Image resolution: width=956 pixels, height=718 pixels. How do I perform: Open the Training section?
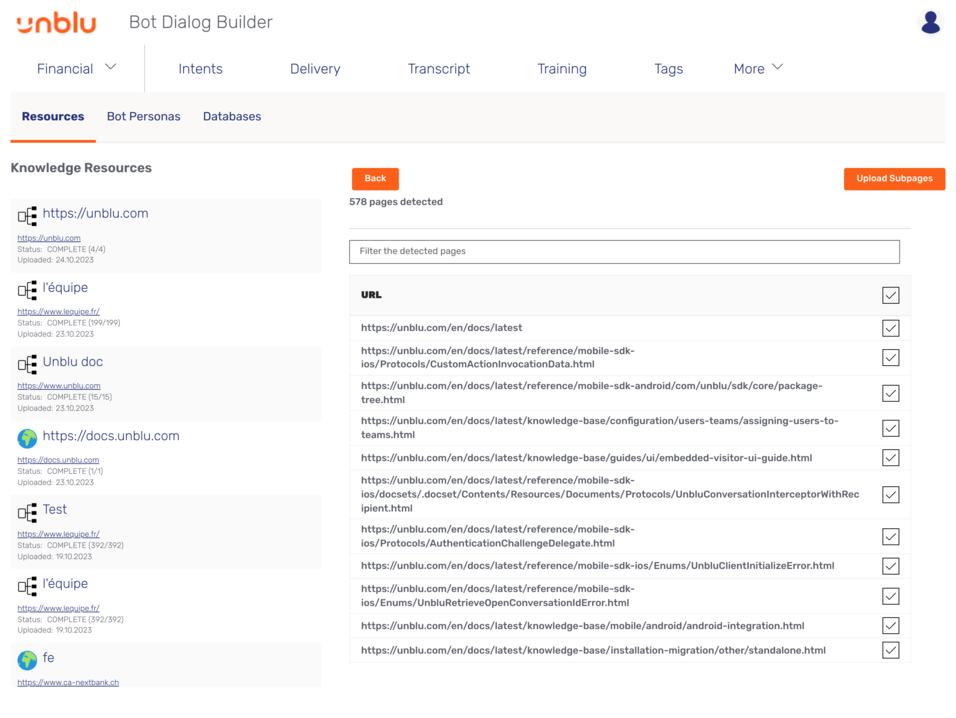[562, 69]
